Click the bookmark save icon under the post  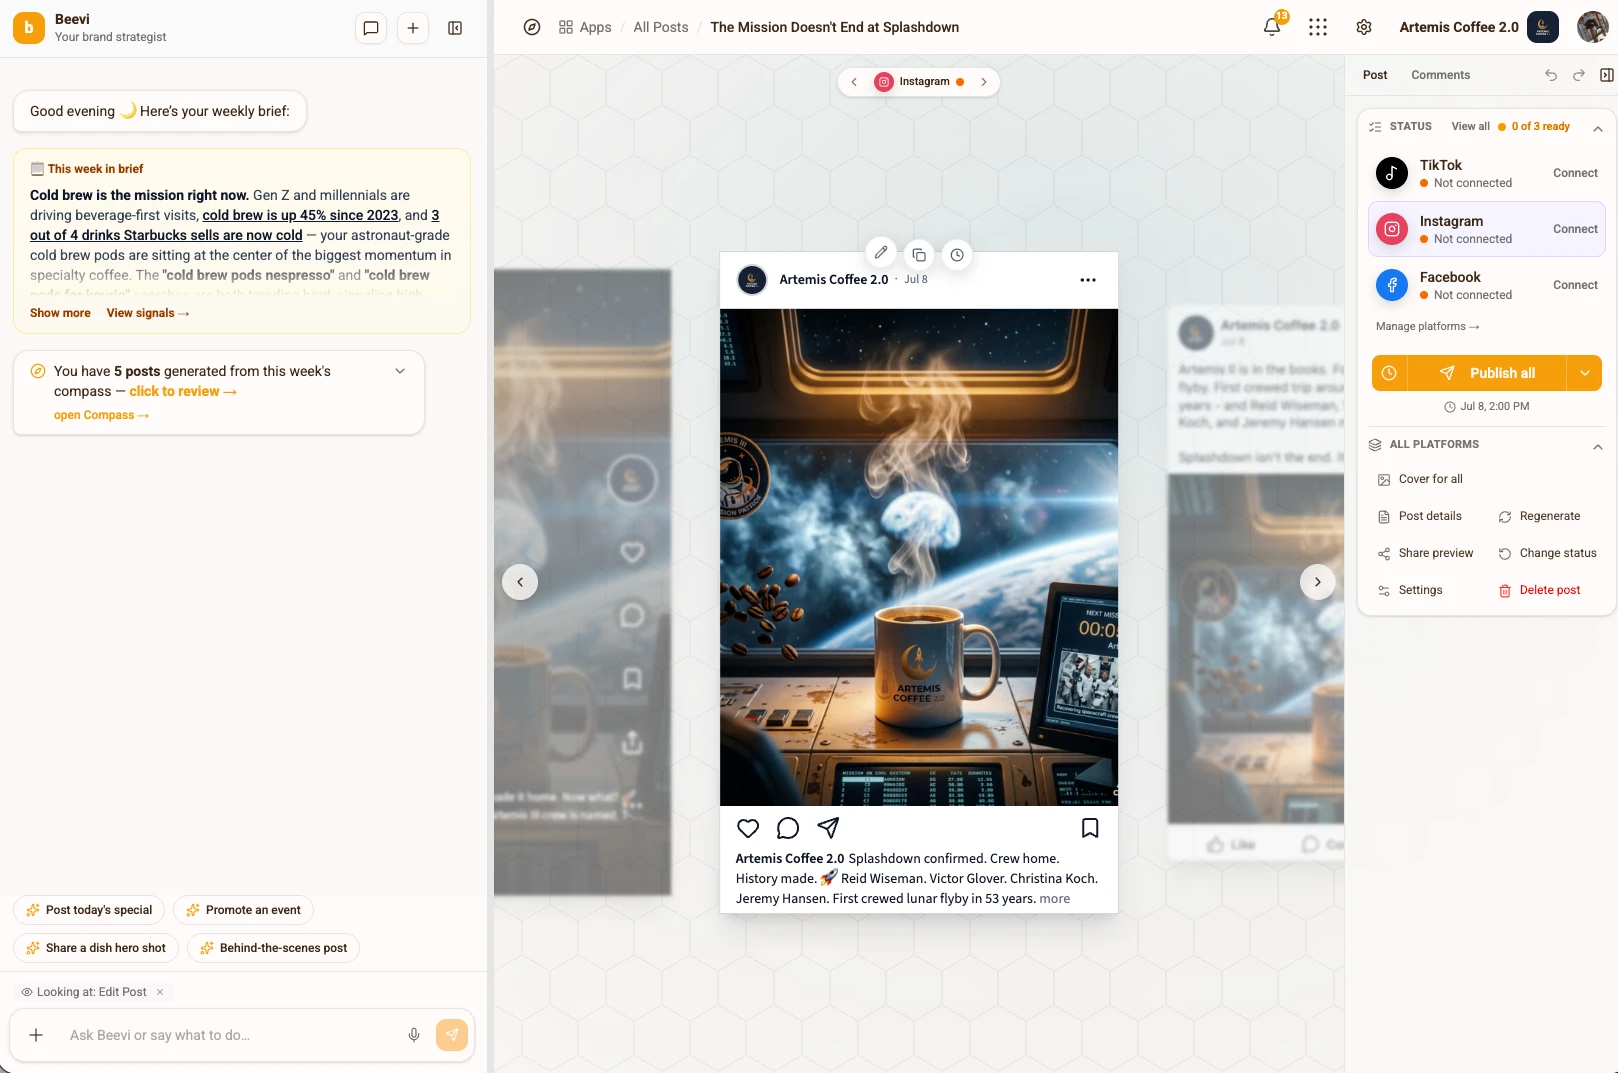click(x=1090, y=828)
